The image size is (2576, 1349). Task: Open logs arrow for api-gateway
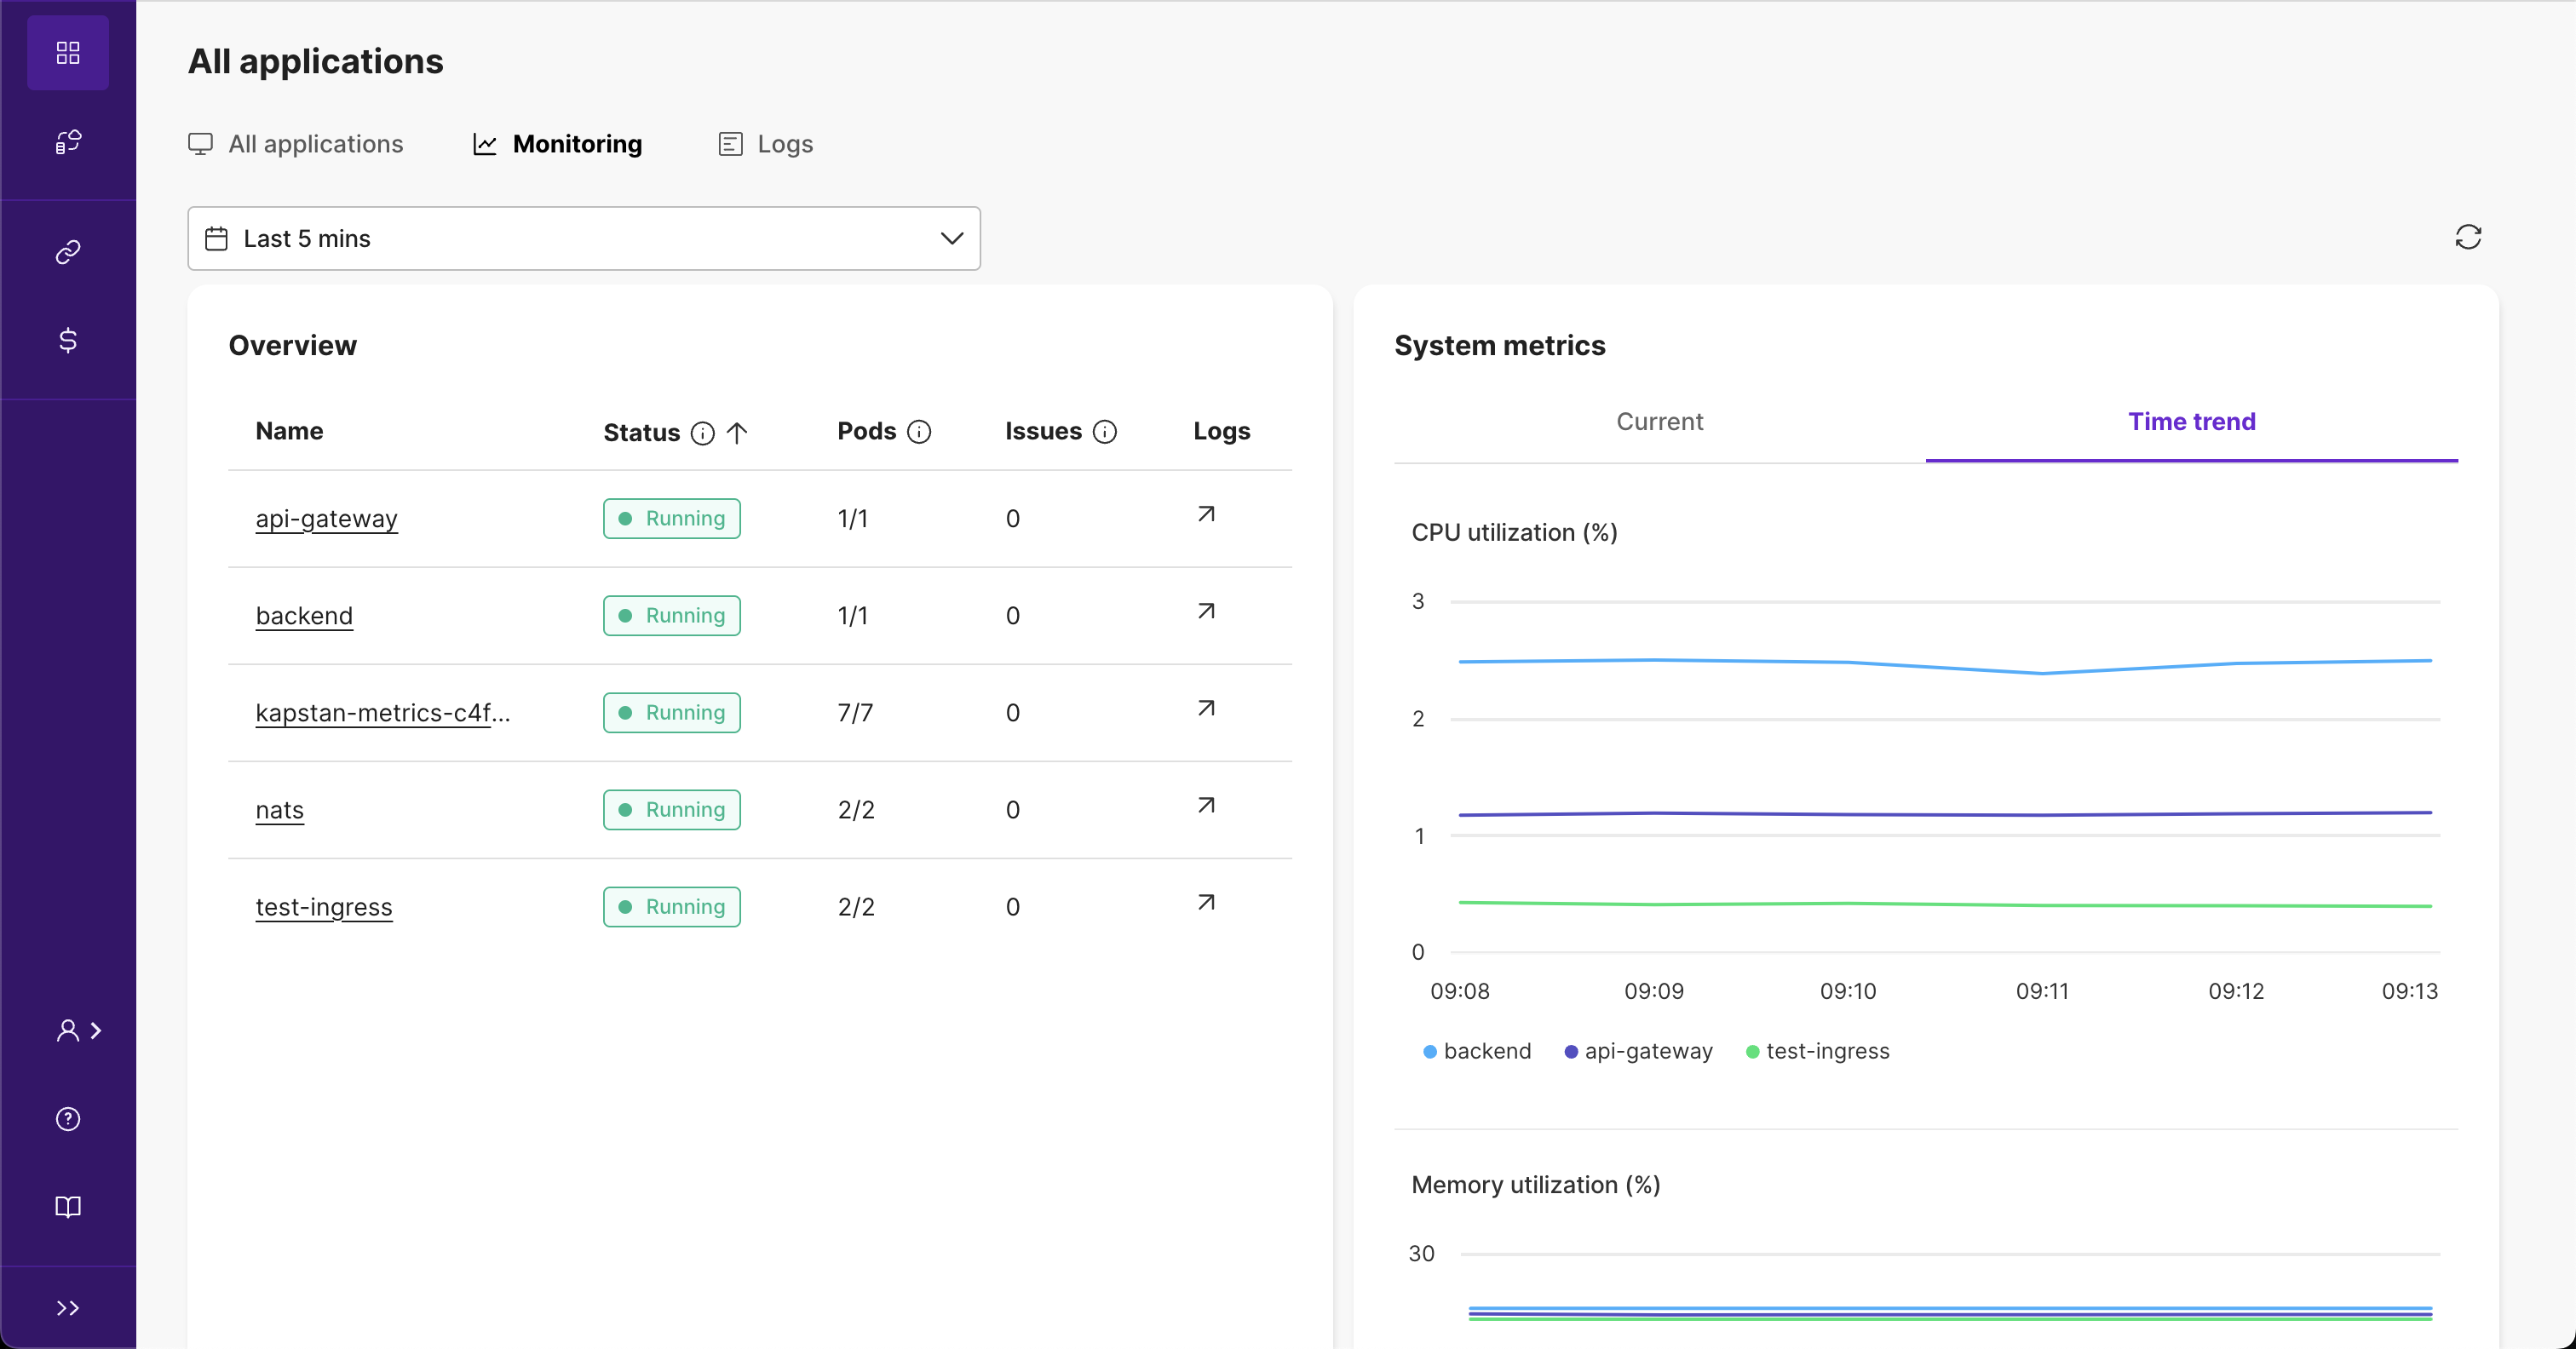click(1206, 514)
